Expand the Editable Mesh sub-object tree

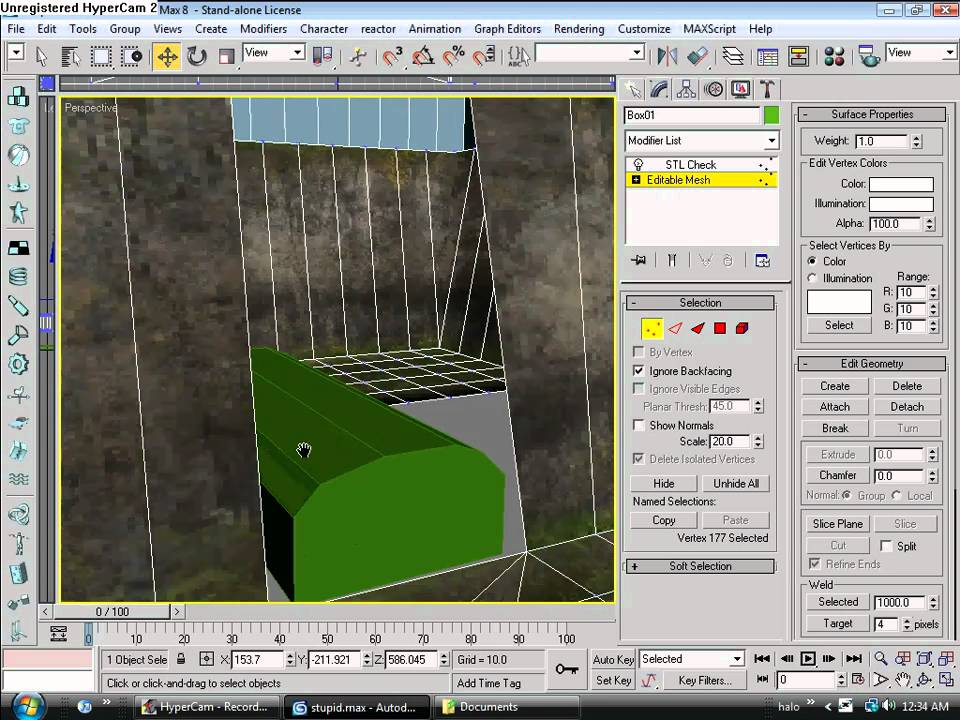636,180
